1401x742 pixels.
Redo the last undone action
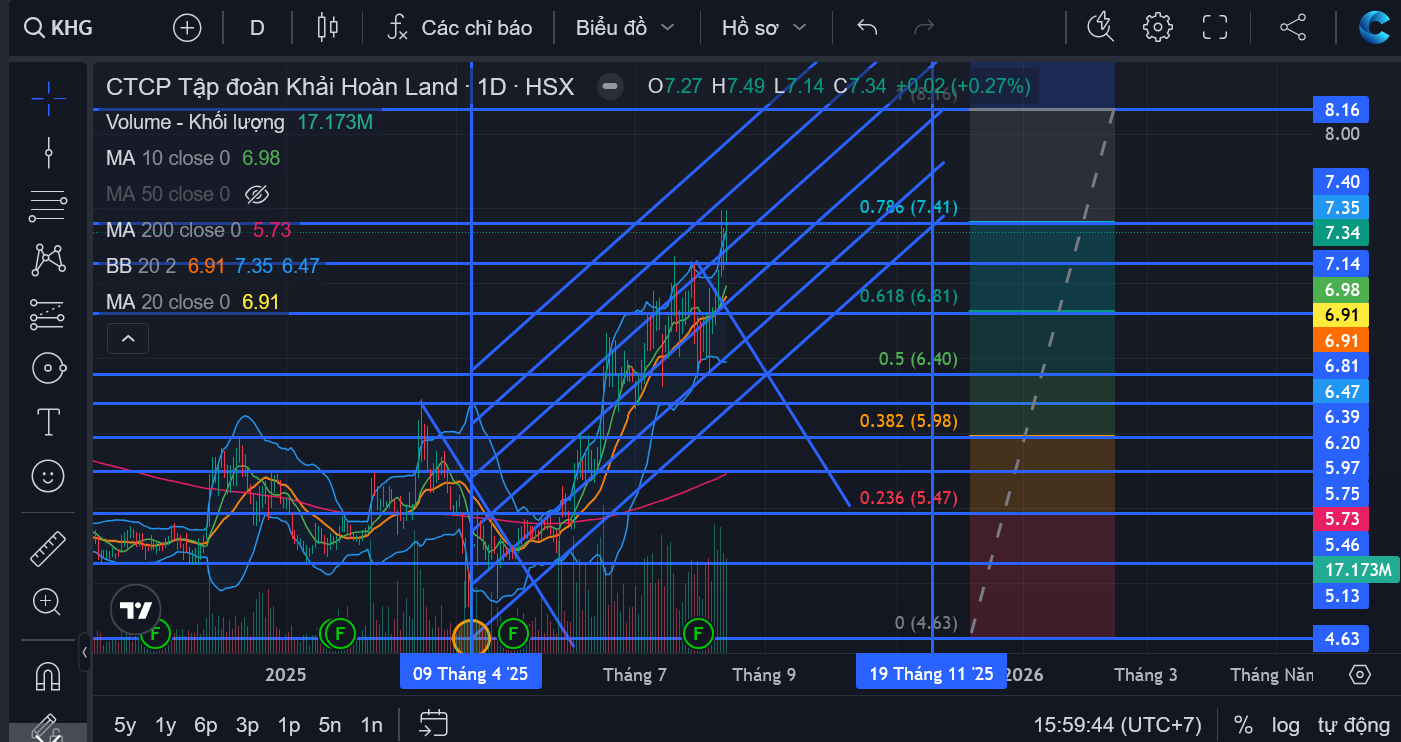925,27
